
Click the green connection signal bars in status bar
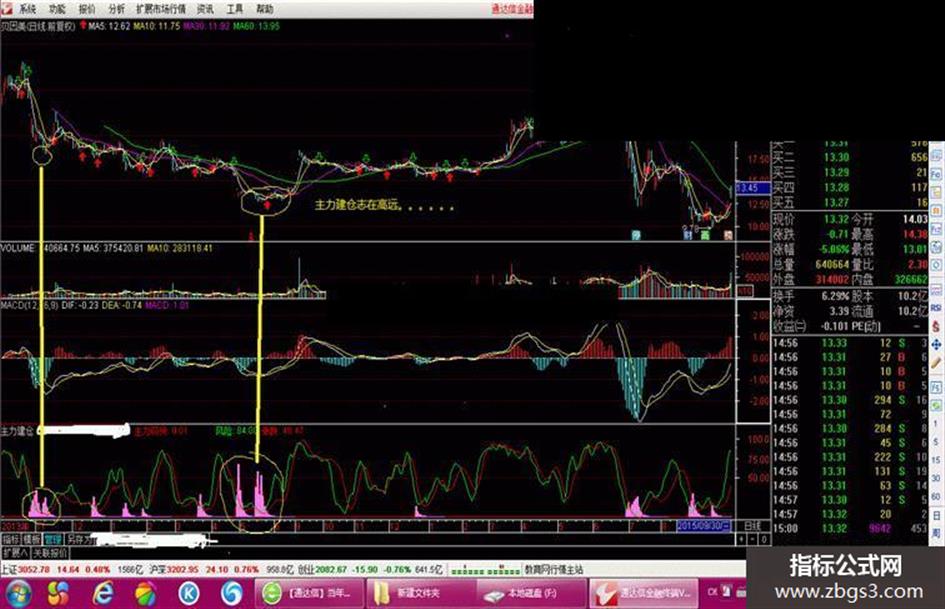coord(485,570)
